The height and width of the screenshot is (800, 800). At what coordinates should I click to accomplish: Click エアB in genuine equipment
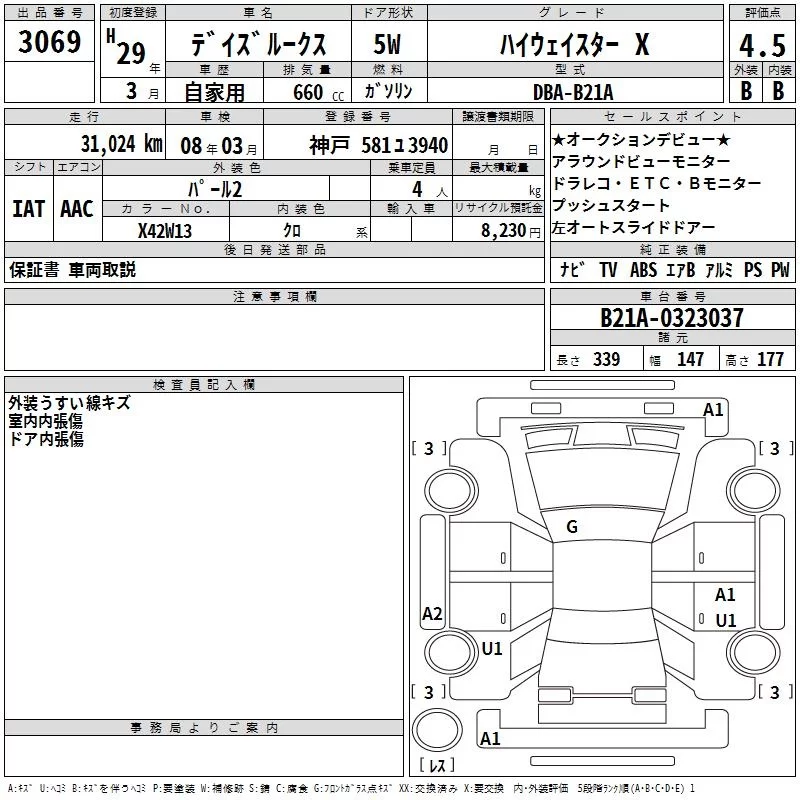pos(681,269)
